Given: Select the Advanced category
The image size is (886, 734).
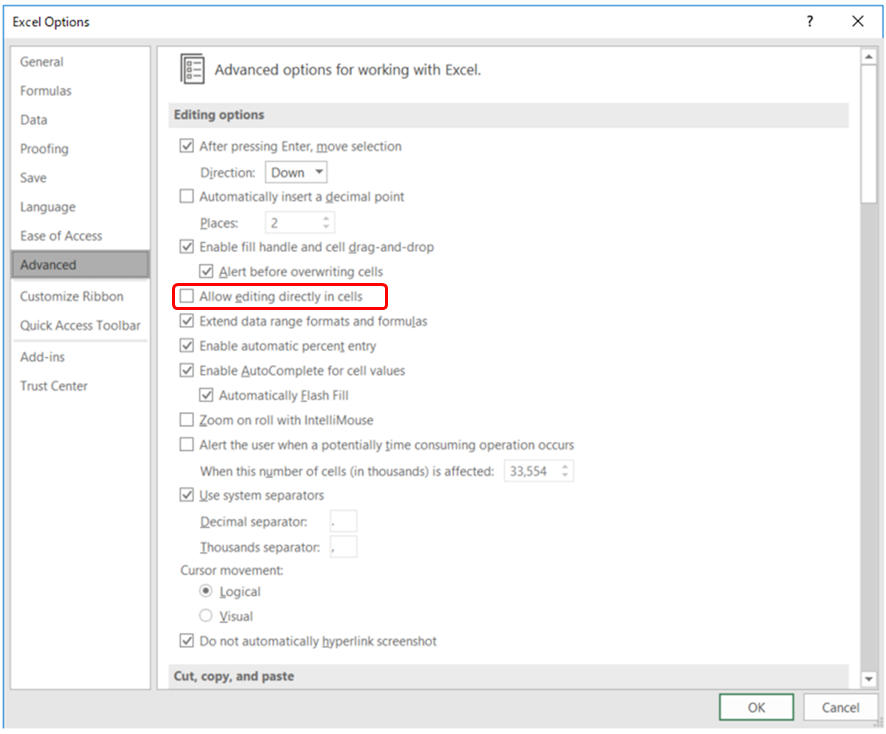Looking at the screenshot, I should click(80, 264).
